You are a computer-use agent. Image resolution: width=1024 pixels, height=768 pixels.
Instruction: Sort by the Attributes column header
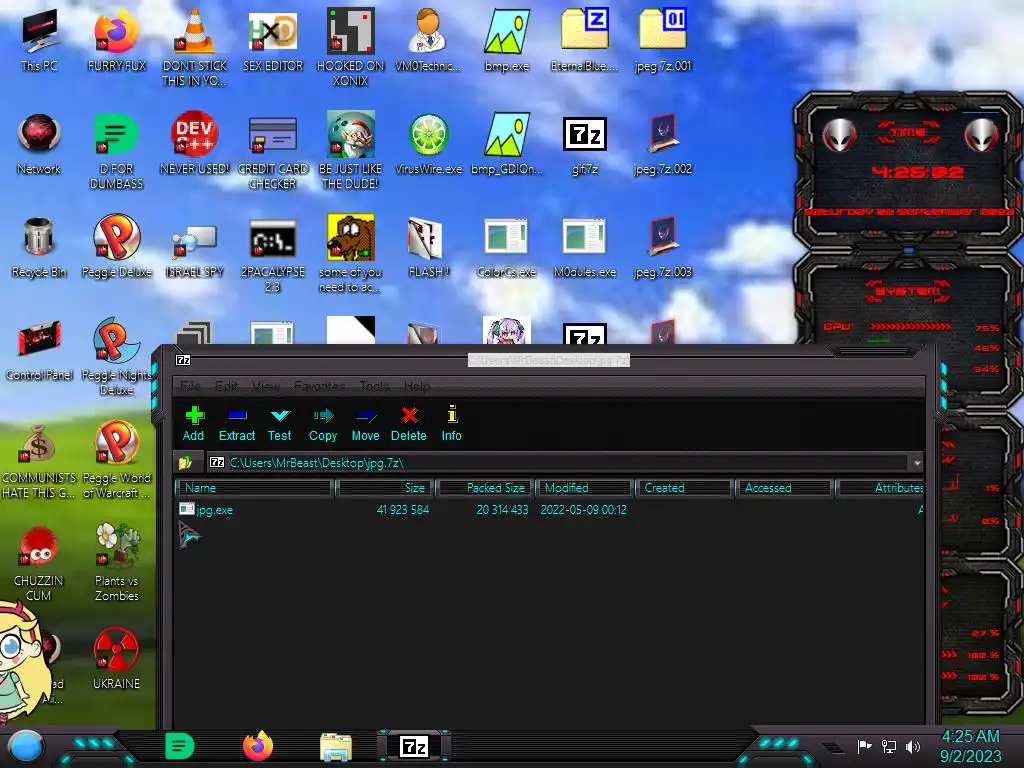(880, 488)
